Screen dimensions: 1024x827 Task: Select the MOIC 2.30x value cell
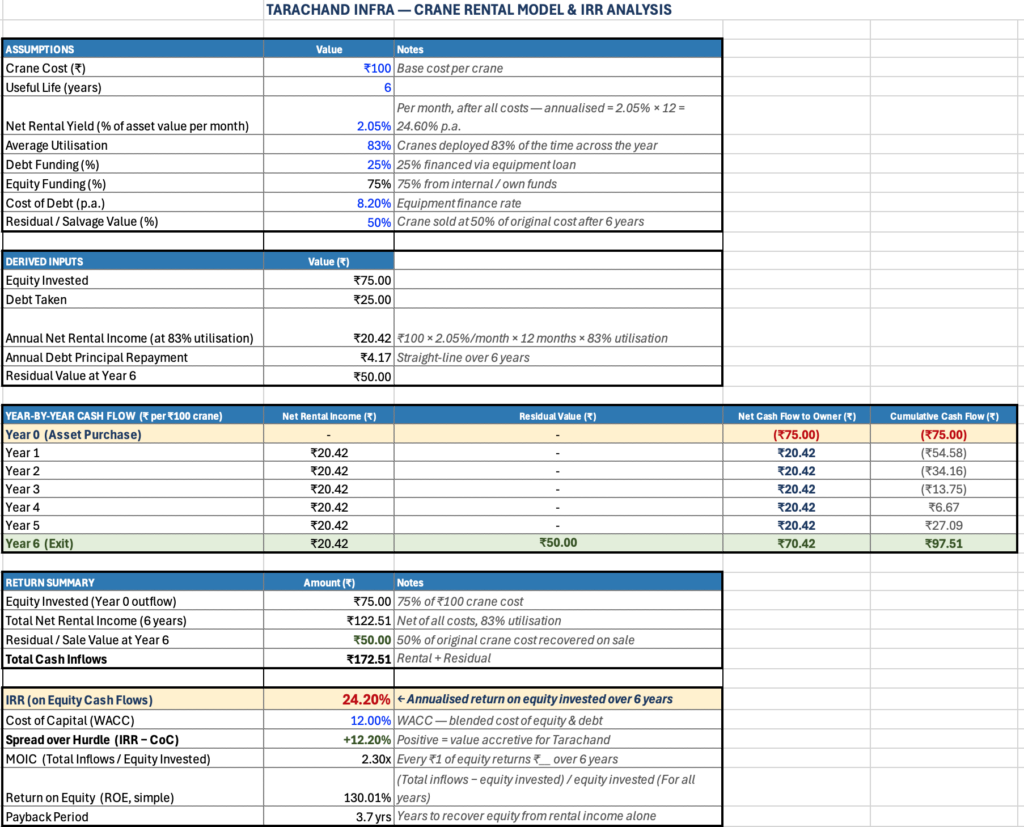click(374, 759)
